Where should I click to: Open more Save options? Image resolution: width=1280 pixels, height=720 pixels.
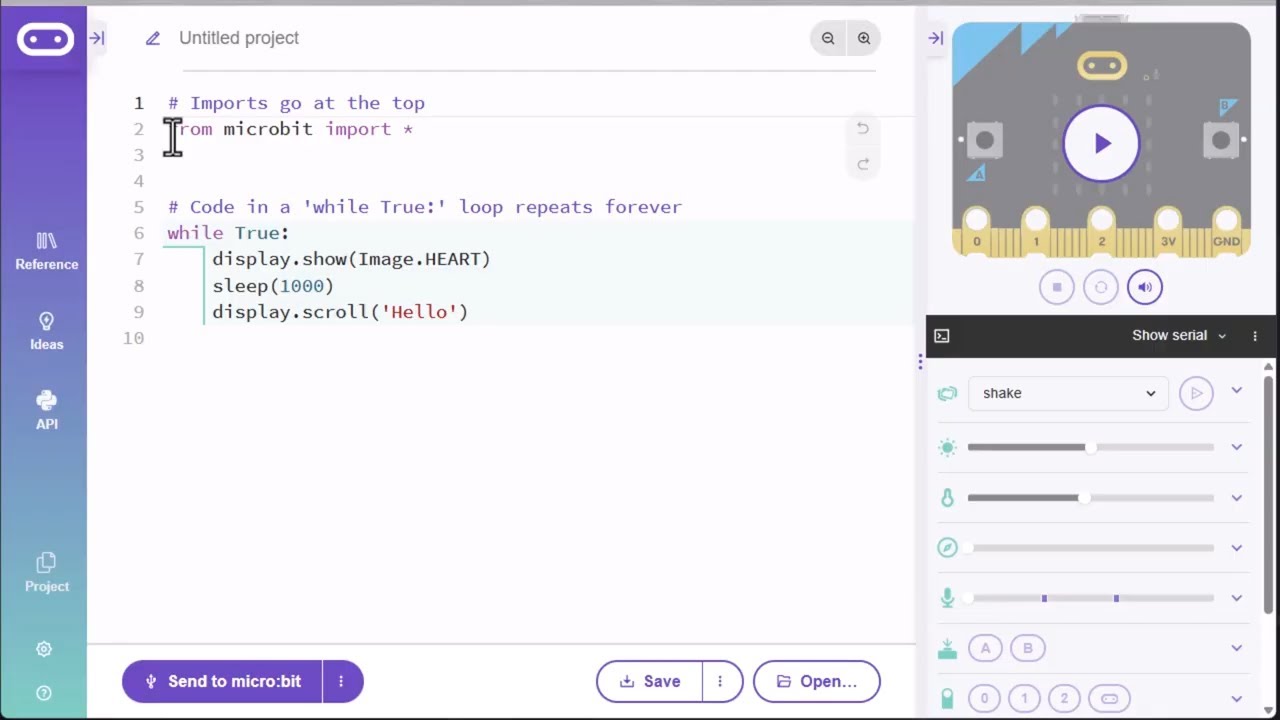(720, 681)
